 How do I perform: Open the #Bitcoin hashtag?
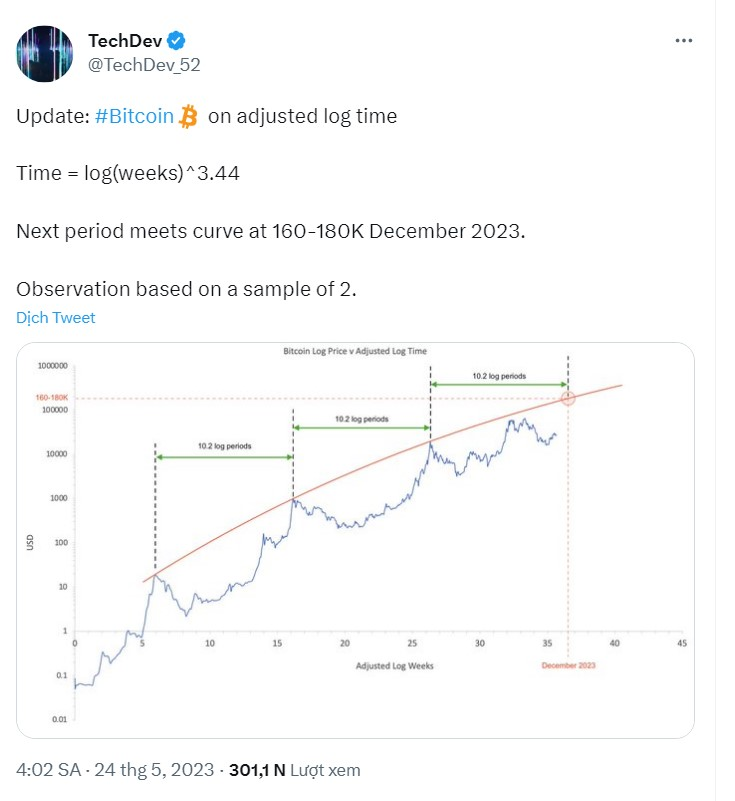point(134,116)
